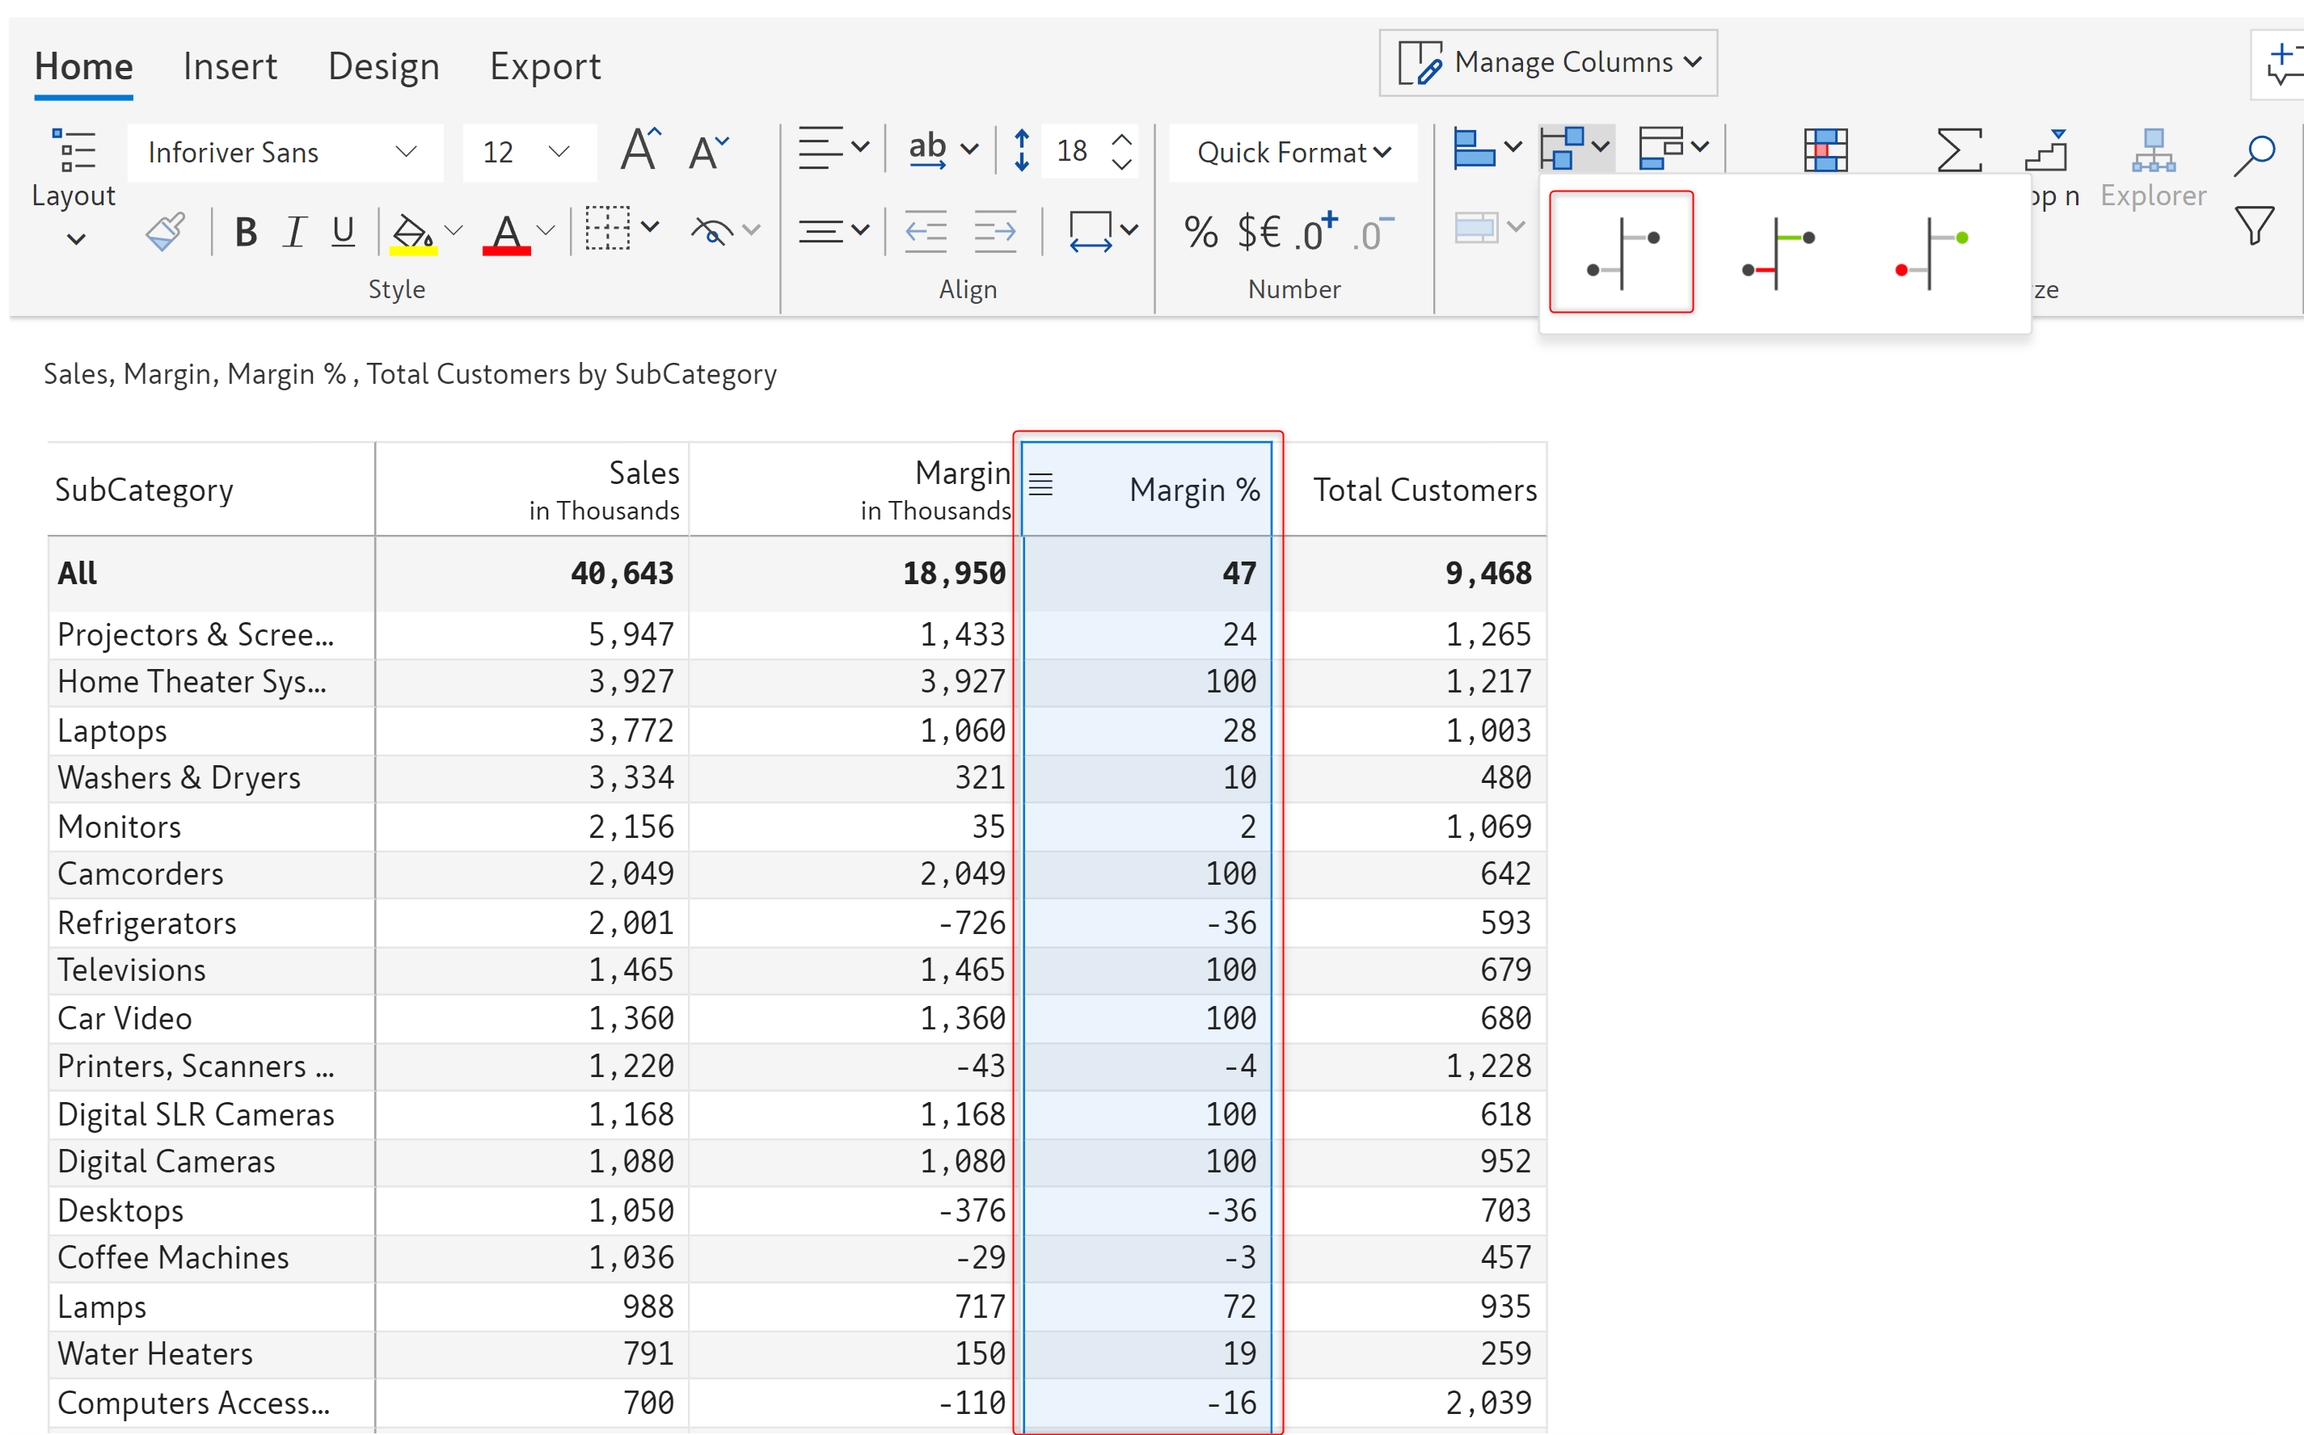The width and height of the screenshot is (2304, 1435).
Task: Click the increase font size icon
Action: [640, 151]
